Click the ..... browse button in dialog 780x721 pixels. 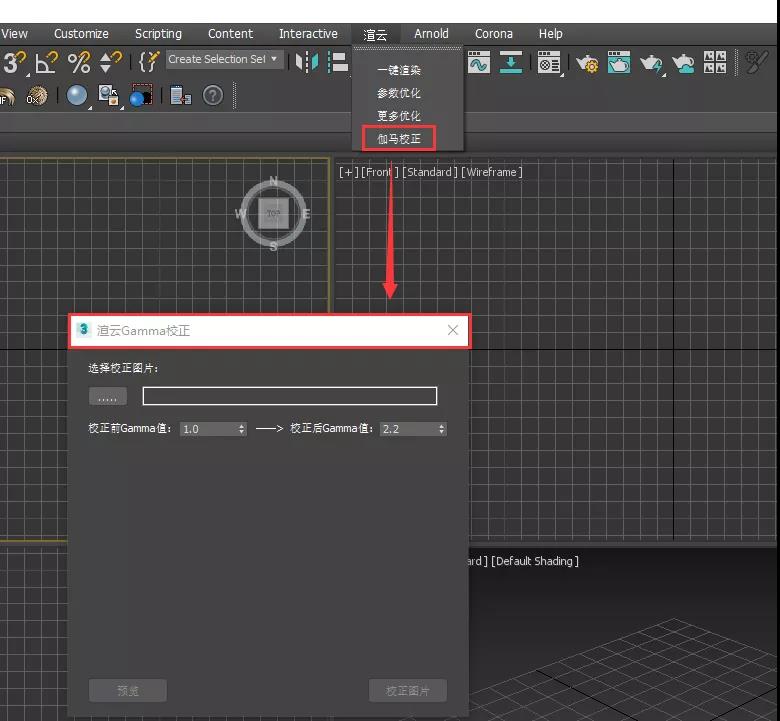[107, 397]
